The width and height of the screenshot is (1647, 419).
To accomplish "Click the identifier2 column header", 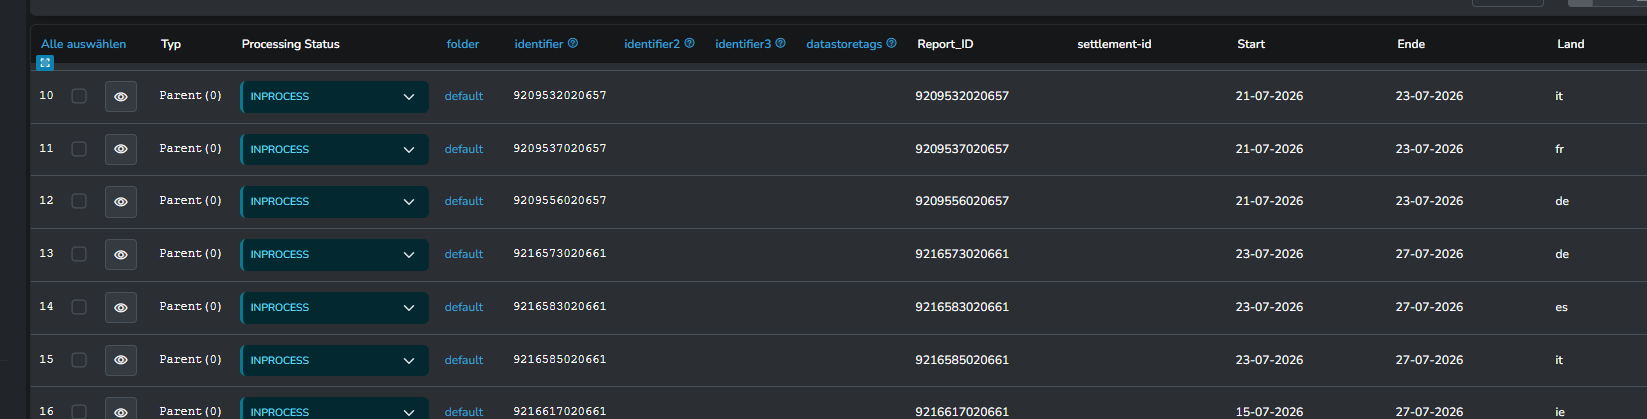I will [x=652, y=44].
